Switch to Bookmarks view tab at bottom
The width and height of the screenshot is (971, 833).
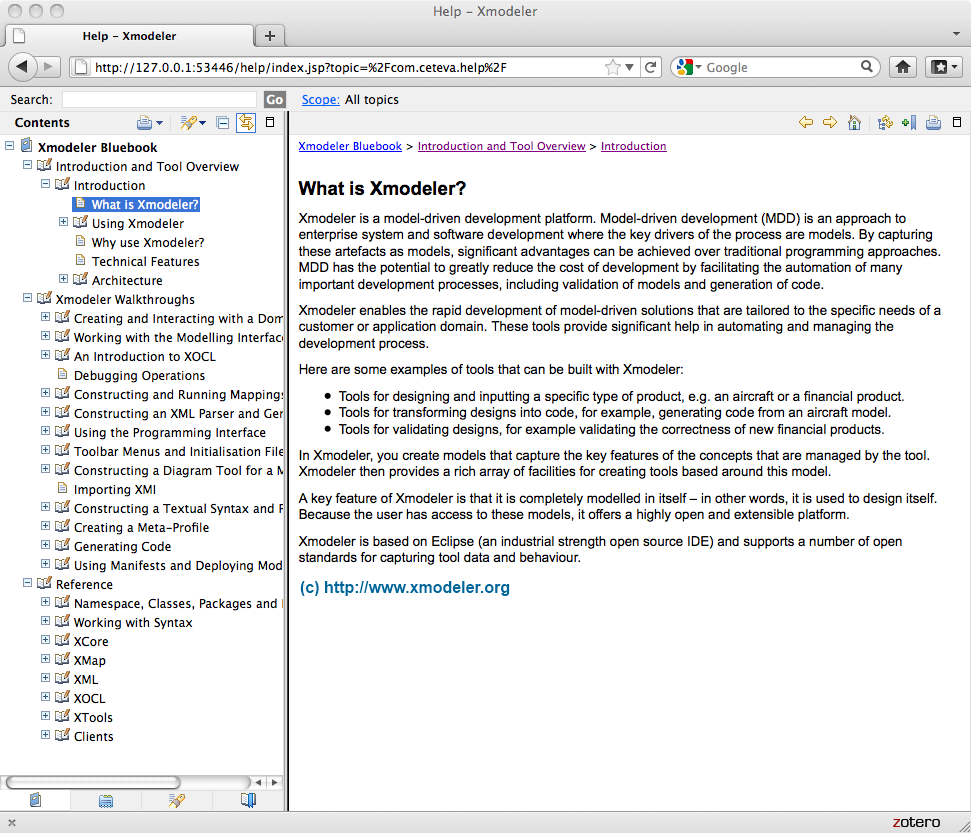tap(248, 800)
